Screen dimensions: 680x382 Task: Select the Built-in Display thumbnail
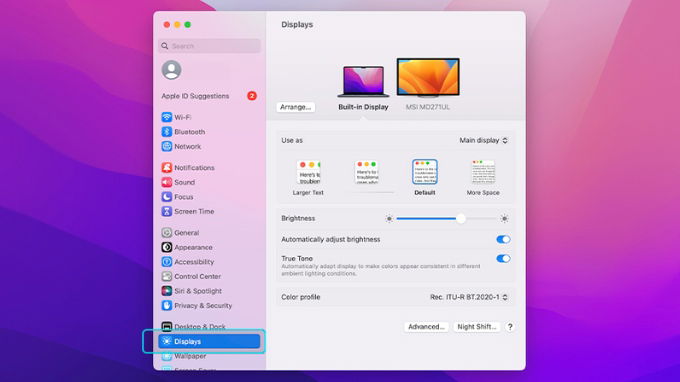pos(363,82)
